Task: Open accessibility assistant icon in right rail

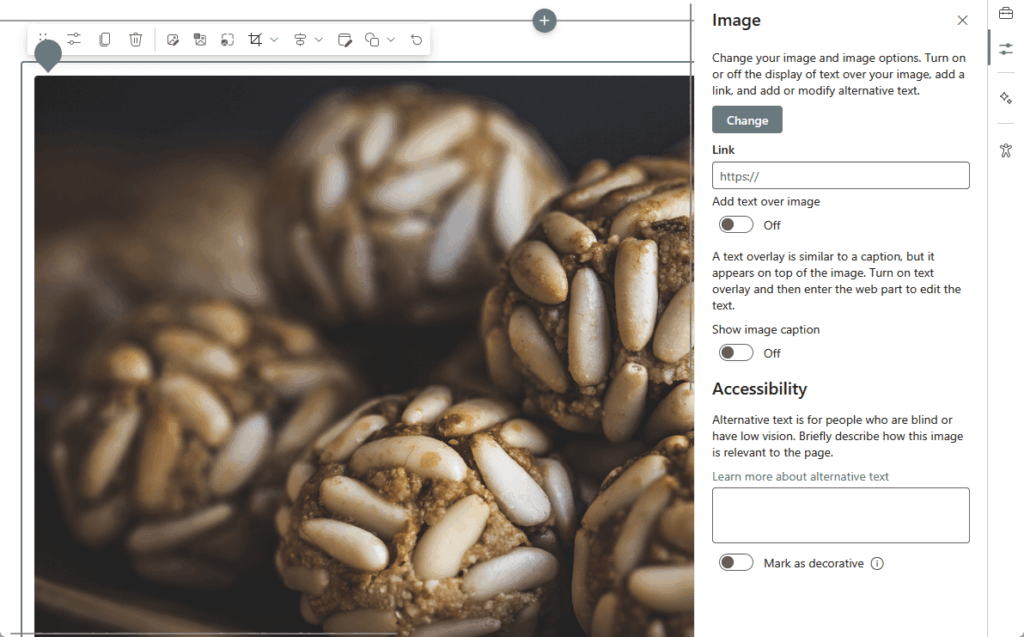Action: click(x=1006, y=150)
